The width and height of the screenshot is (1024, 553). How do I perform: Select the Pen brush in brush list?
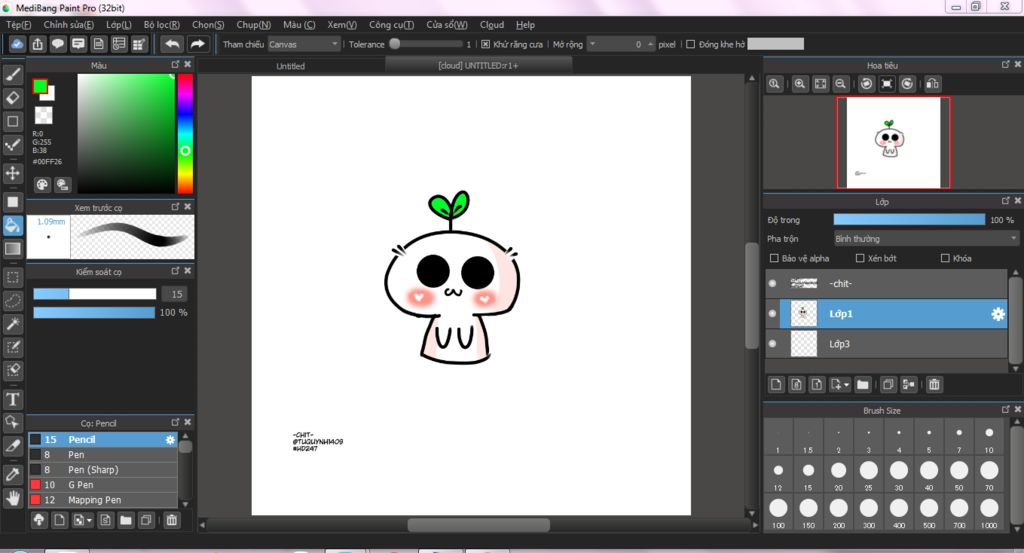103,455
